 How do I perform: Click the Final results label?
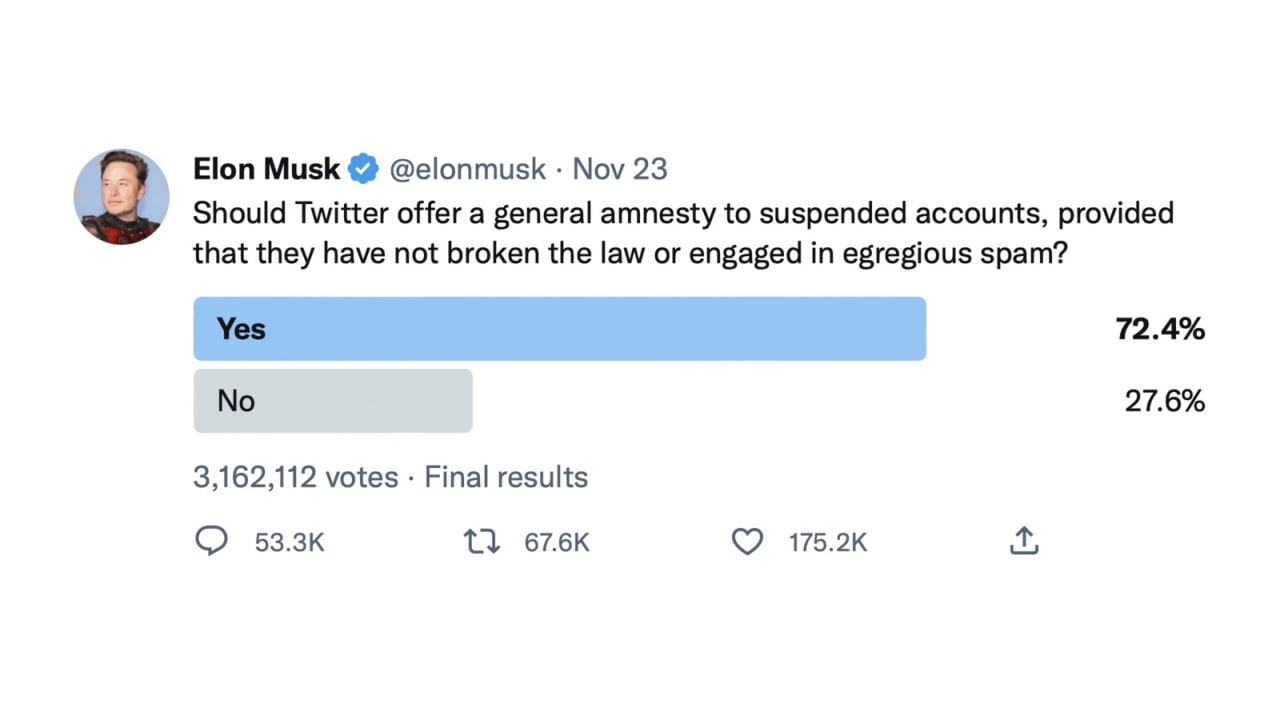(x=506, y=477)
